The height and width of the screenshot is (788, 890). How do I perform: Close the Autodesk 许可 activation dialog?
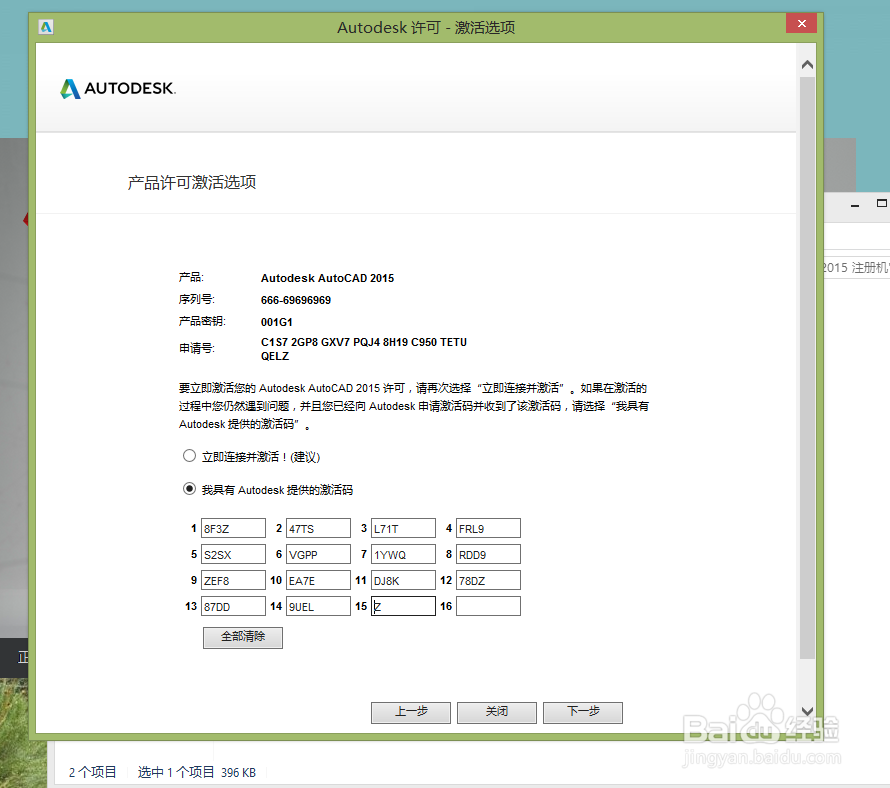coord(801,22)
